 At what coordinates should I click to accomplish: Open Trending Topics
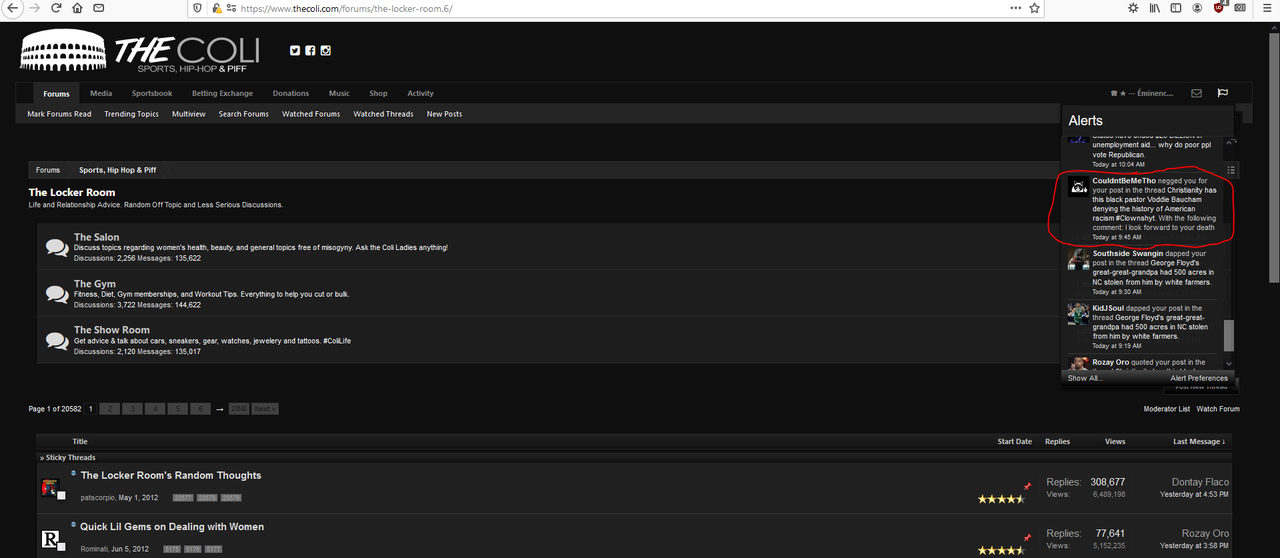point(131,114)
